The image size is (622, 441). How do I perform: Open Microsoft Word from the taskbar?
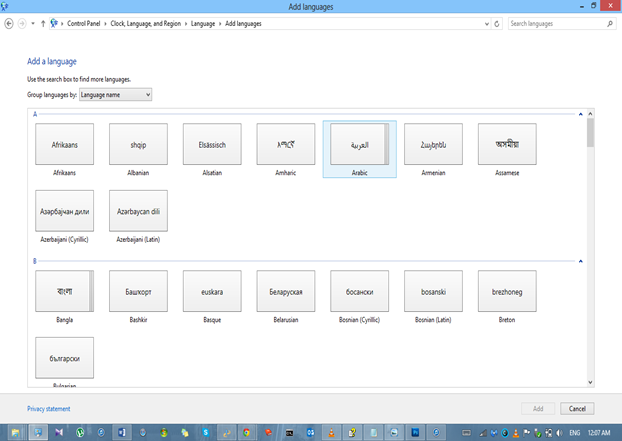pos(122,433)
